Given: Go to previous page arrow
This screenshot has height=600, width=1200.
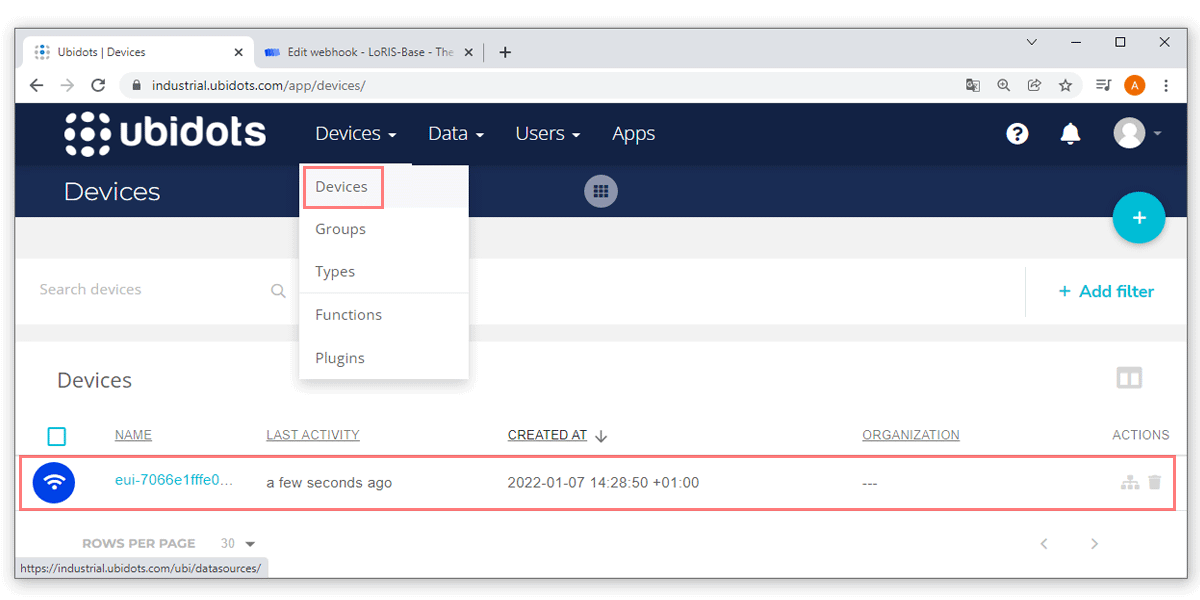Looking at the screenshot, I should [1044, 544].
